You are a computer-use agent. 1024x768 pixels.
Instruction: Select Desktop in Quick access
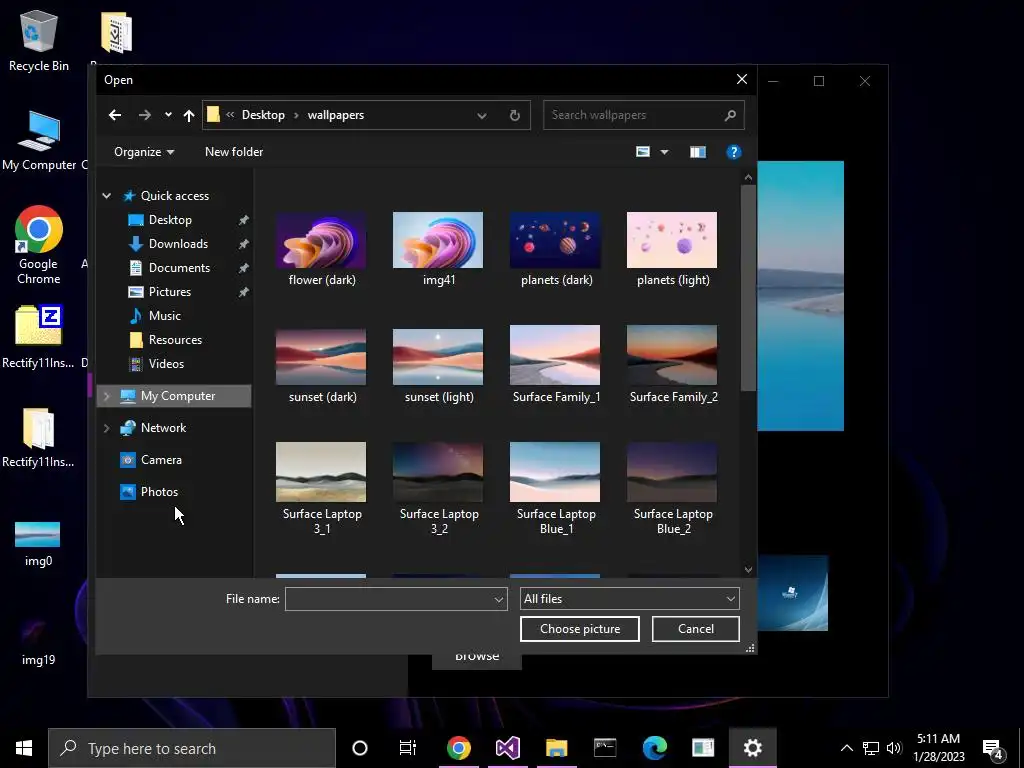[x=170, y=219]
